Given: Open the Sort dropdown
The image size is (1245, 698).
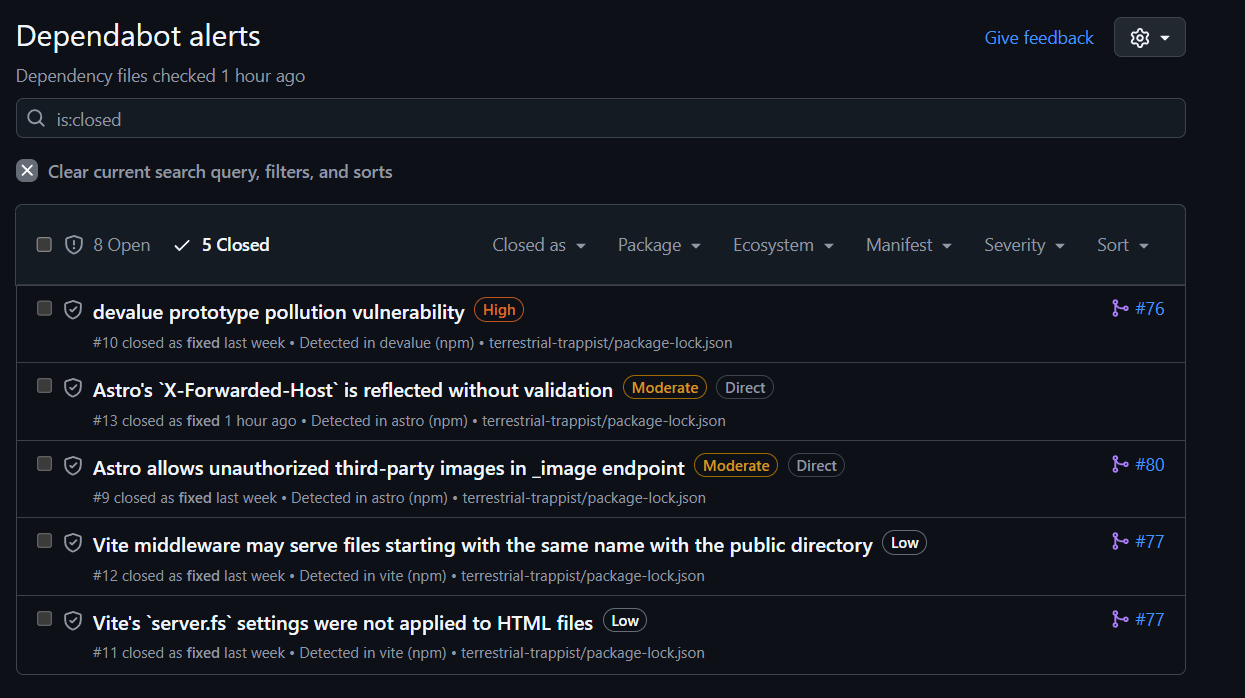Looking at the screenshot, I should (x=1123, y=245).
